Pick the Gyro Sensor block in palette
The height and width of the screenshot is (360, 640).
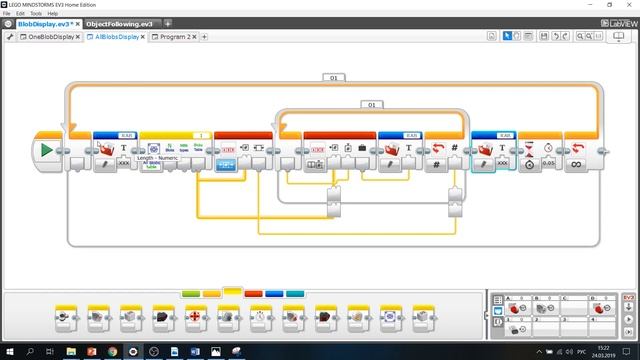click(x=131, y=318)
